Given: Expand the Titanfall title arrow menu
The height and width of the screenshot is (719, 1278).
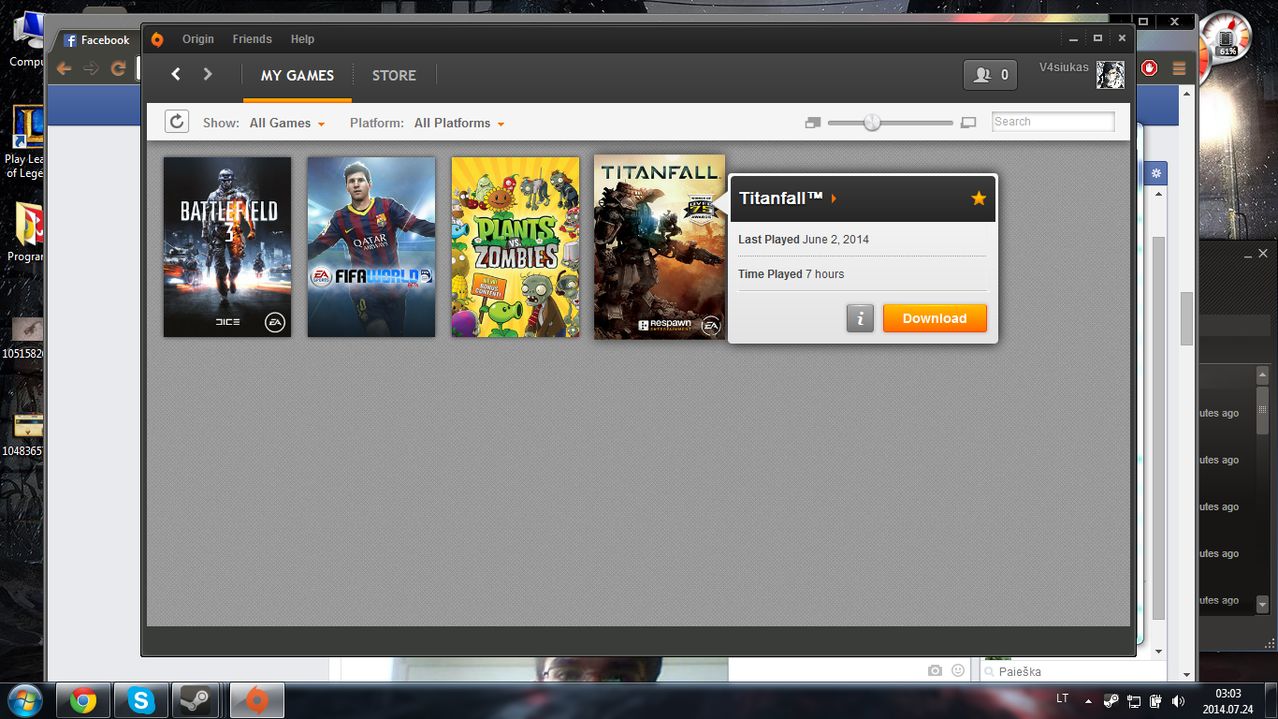Looking at the screenshot, I should pos(834,198).
